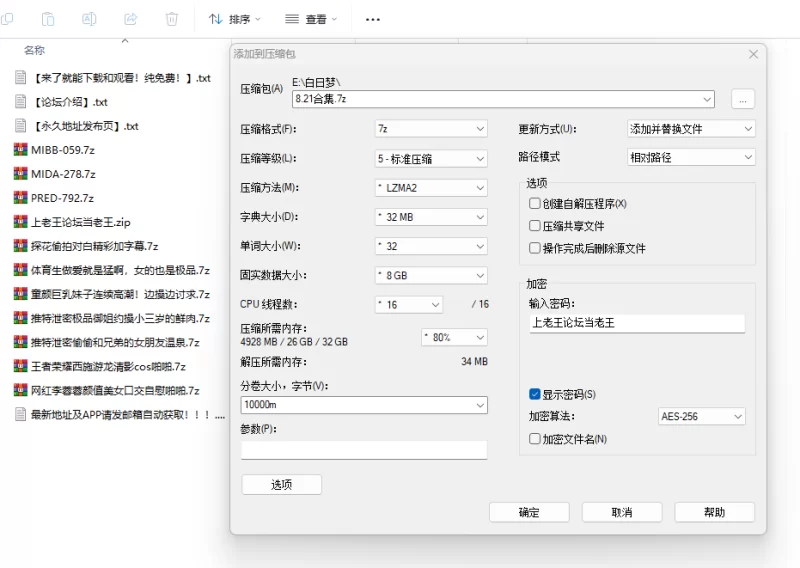Select file name 【永久地址发布页】.txt

tap(86, 126)
